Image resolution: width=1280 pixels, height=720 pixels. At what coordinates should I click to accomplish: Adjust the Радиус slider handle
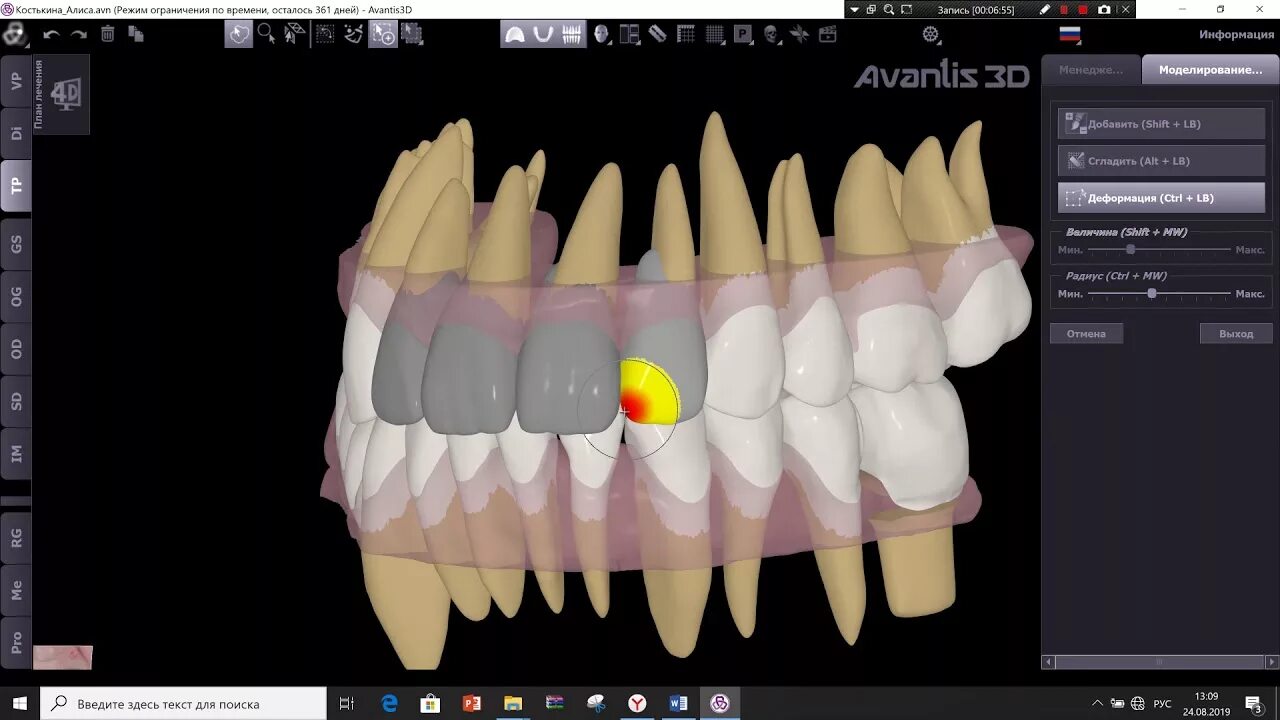coord(1151,295)
